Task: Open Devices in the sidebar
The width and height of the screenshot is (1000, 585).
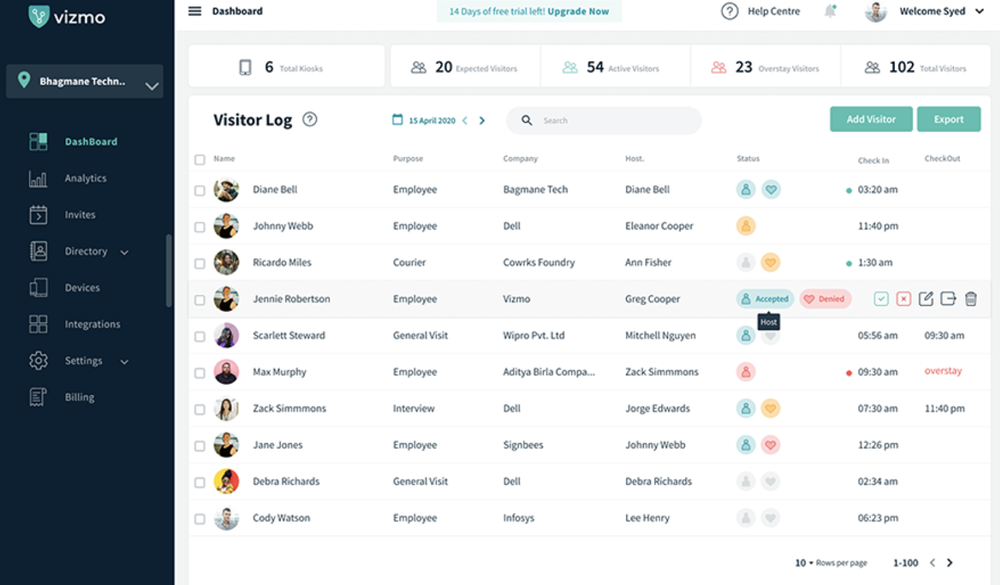Action: (x=64, y=288)
